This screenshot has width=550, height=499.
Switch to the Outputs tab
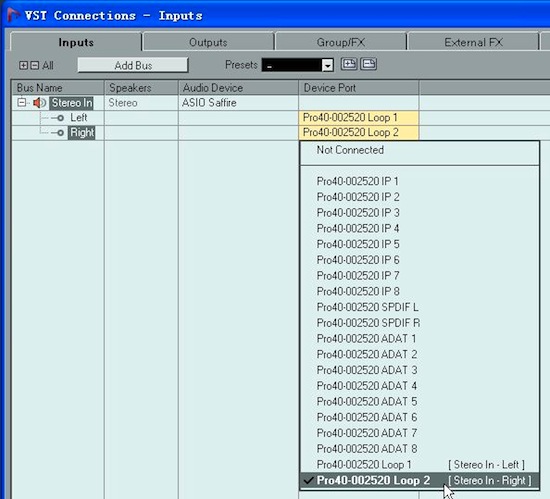[208, 42]
